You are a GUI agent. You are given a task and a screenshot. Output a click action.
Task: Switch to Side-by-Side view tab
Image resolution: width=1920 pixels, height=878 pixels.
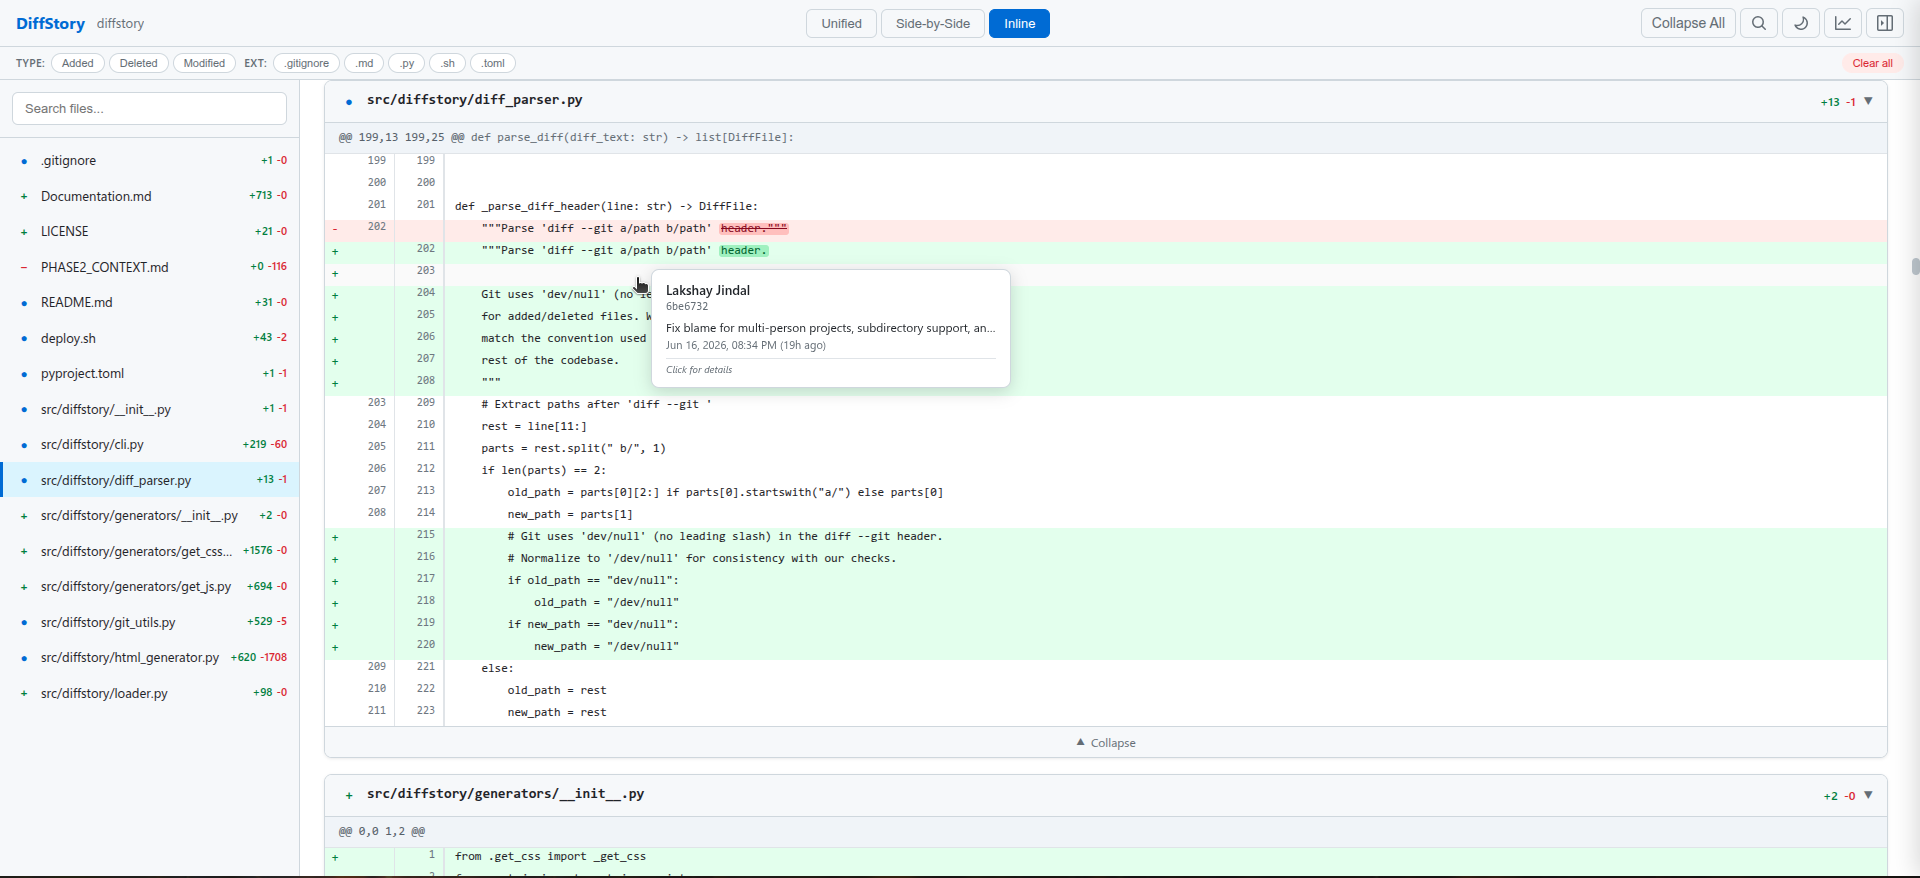coord(933,23)
